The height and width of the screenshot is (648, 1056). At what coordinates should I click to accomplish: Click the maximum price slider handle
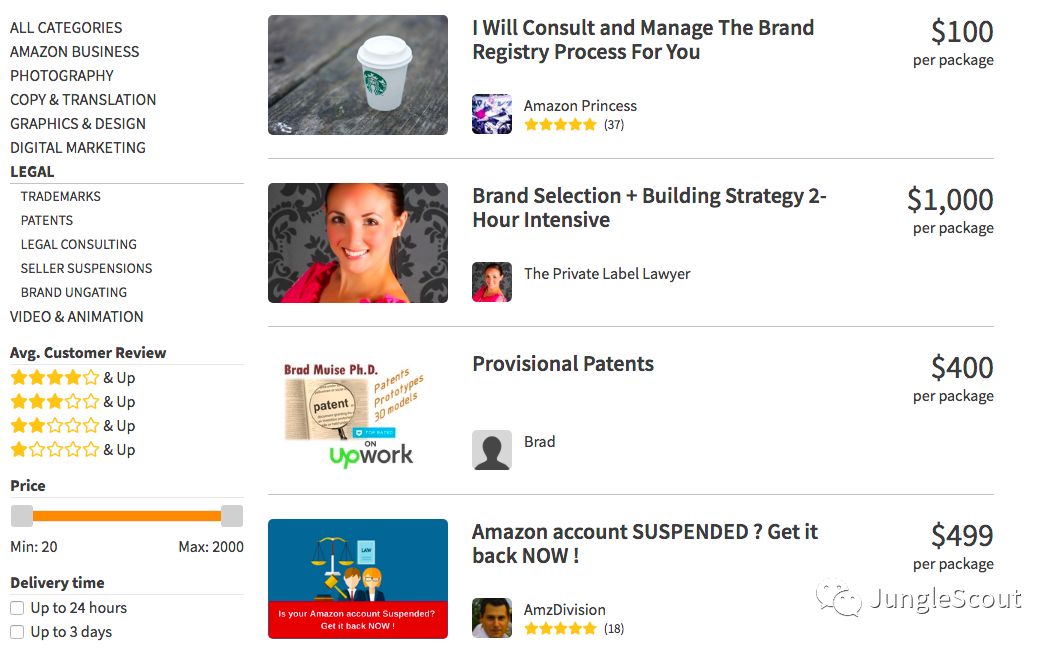coord(232,516)
